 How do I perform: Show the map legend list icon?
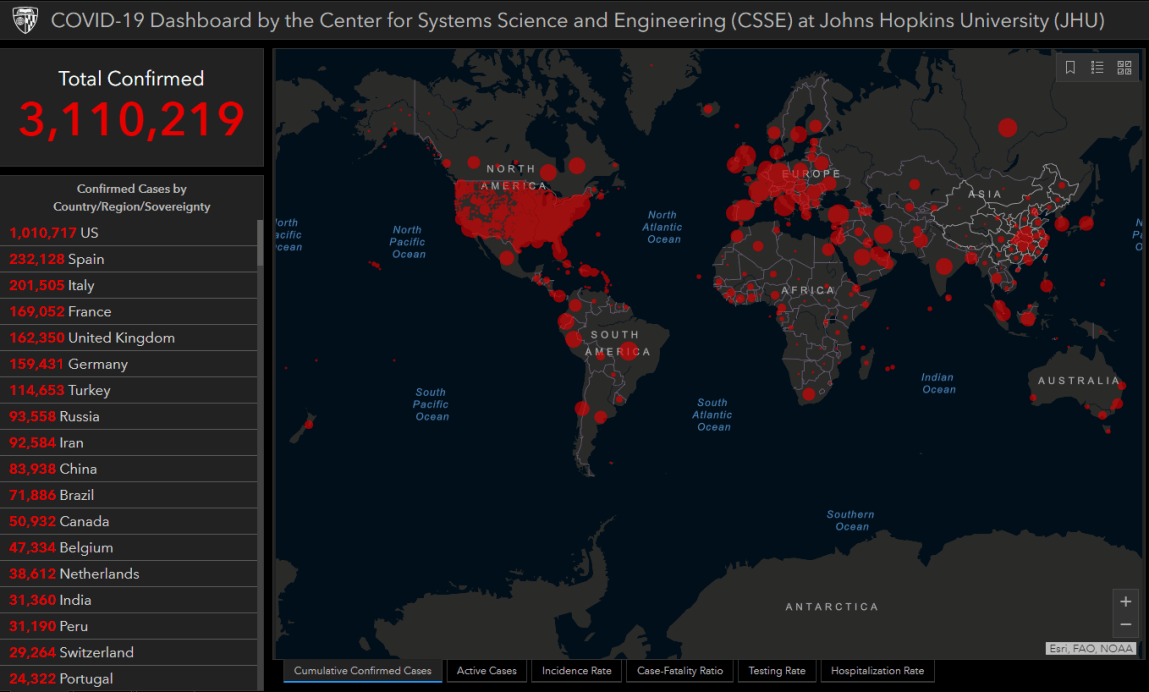1097,68
